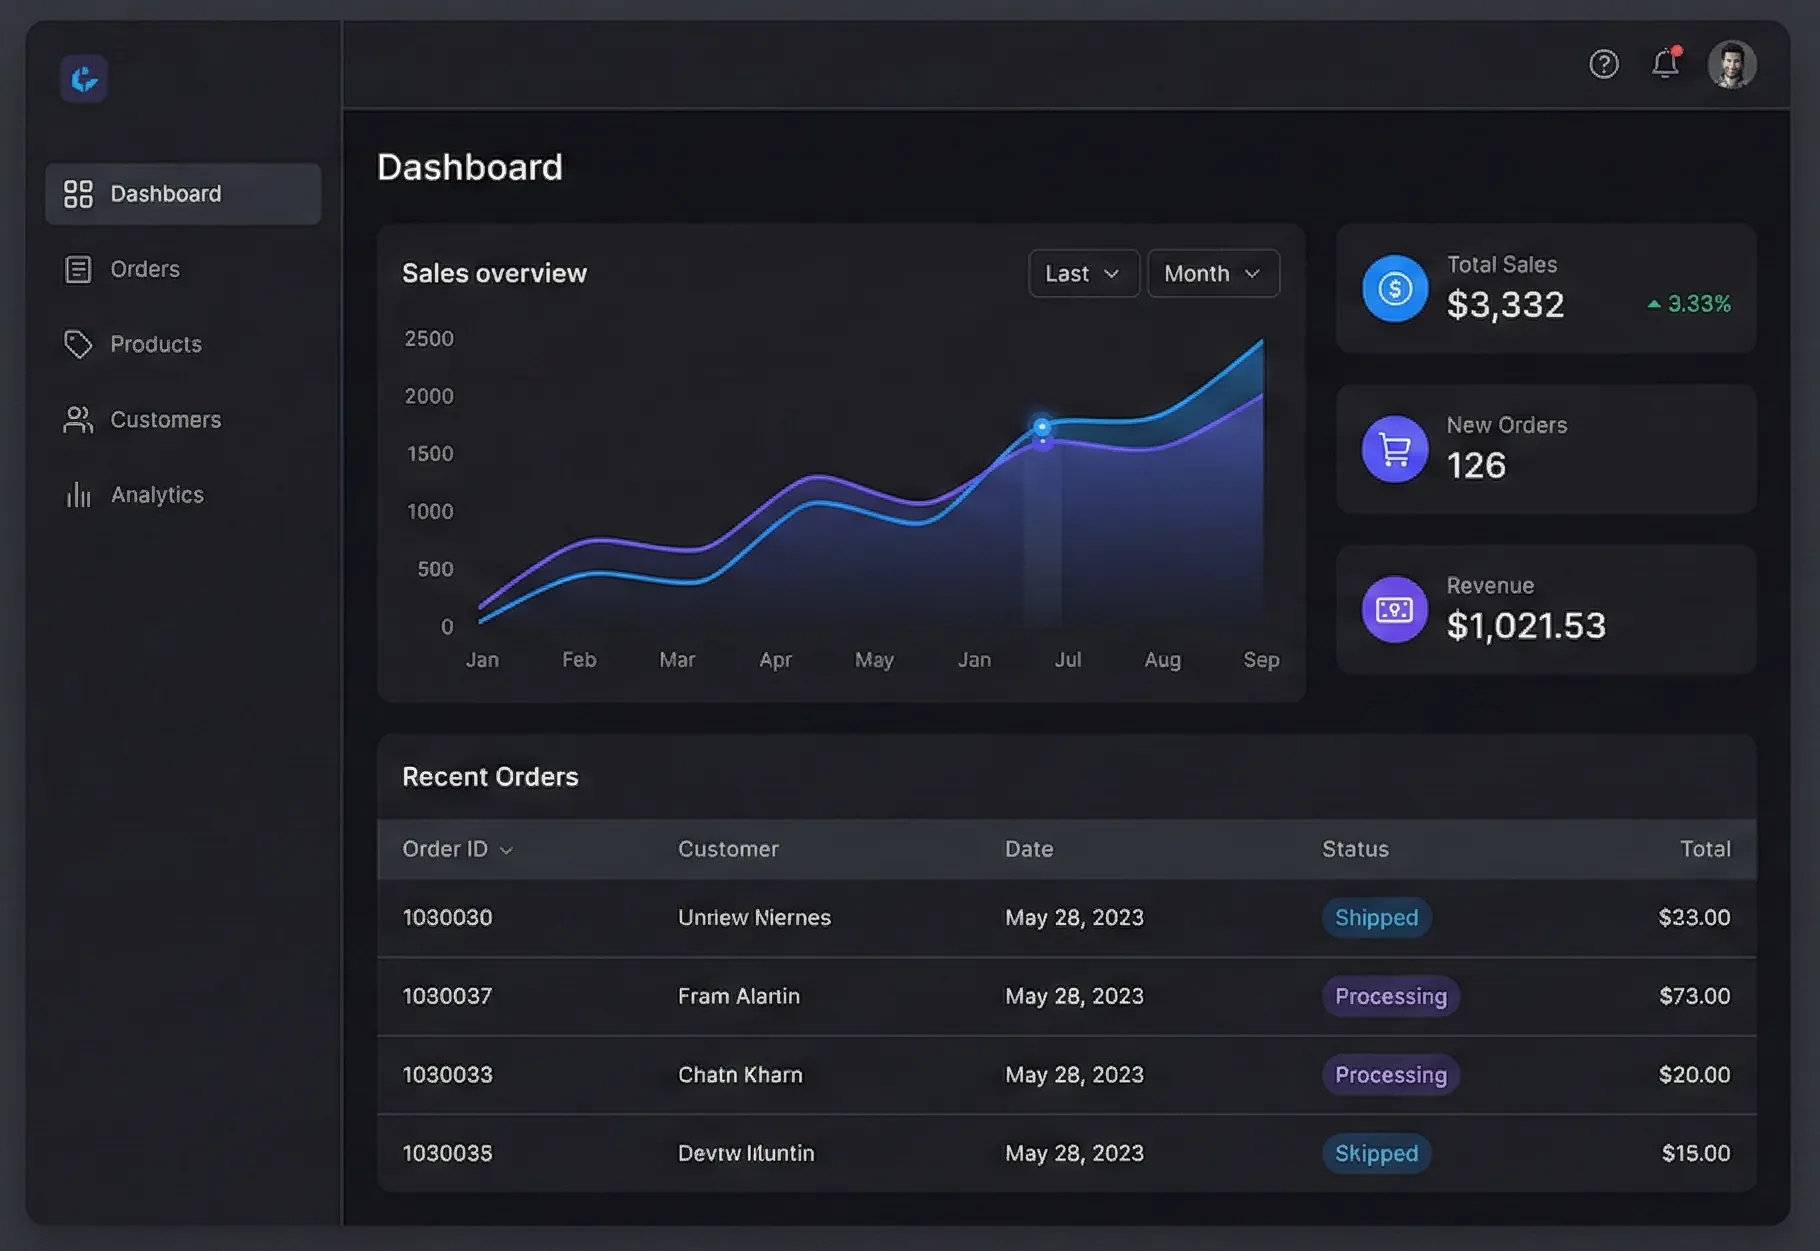Toggle Order ID column sorting

coord(456,849)
